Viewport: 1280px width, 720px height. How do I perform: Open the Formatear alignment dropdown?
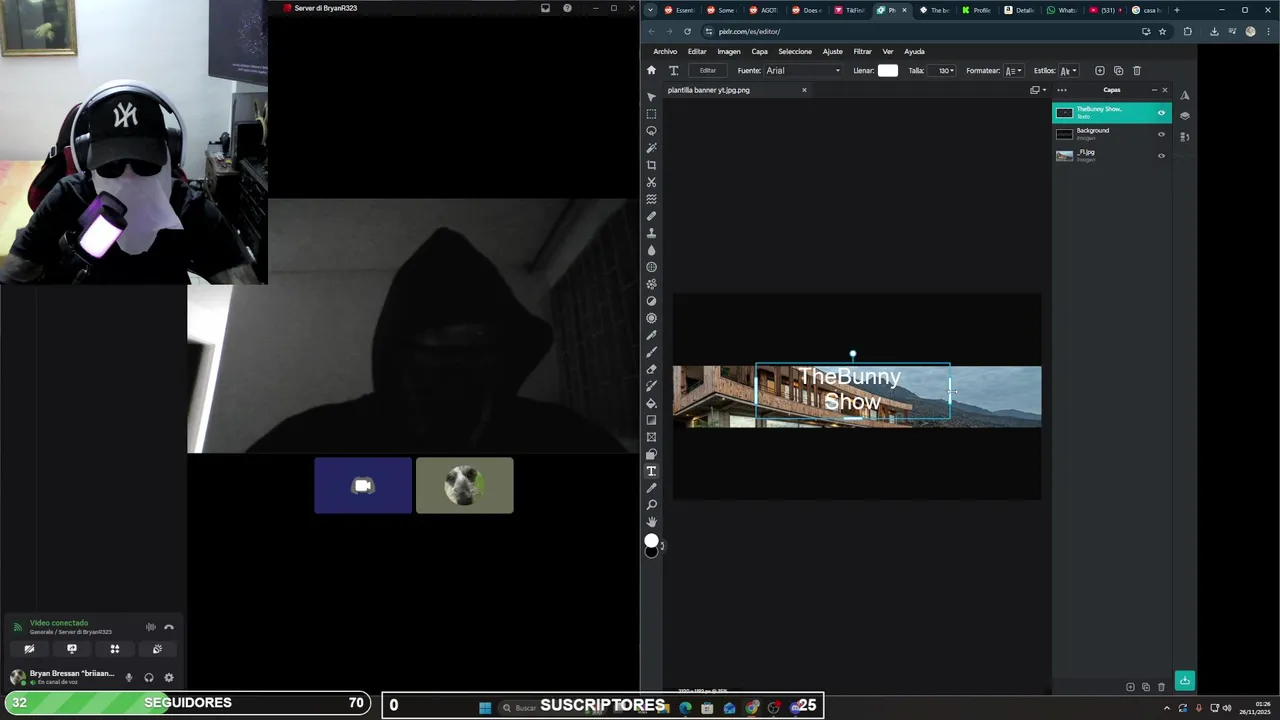point(1013,70)
